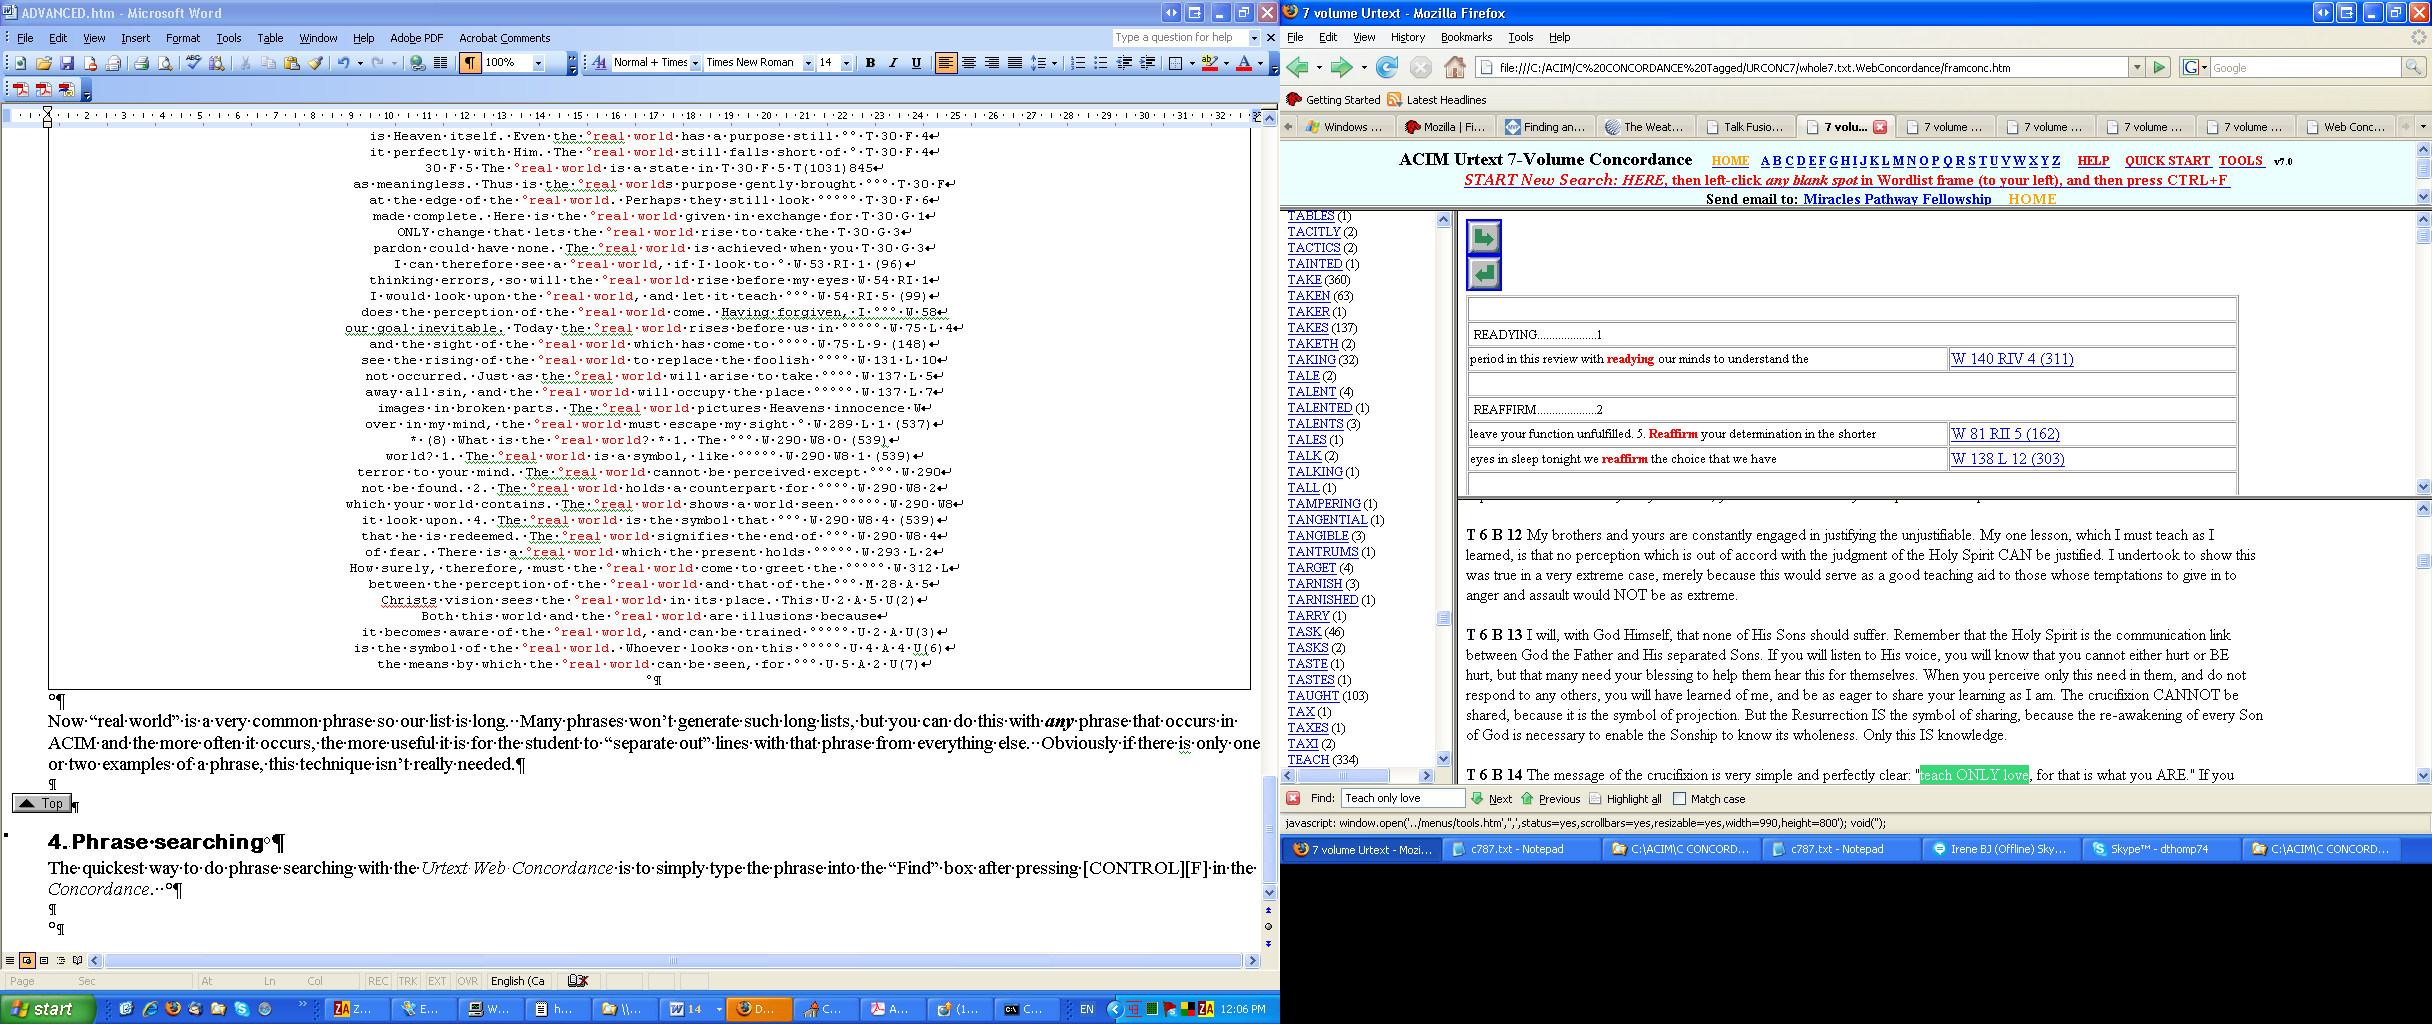Open the Zoom percentage dropdown
Screen dimensions: 2432x1024
point(538,63)
